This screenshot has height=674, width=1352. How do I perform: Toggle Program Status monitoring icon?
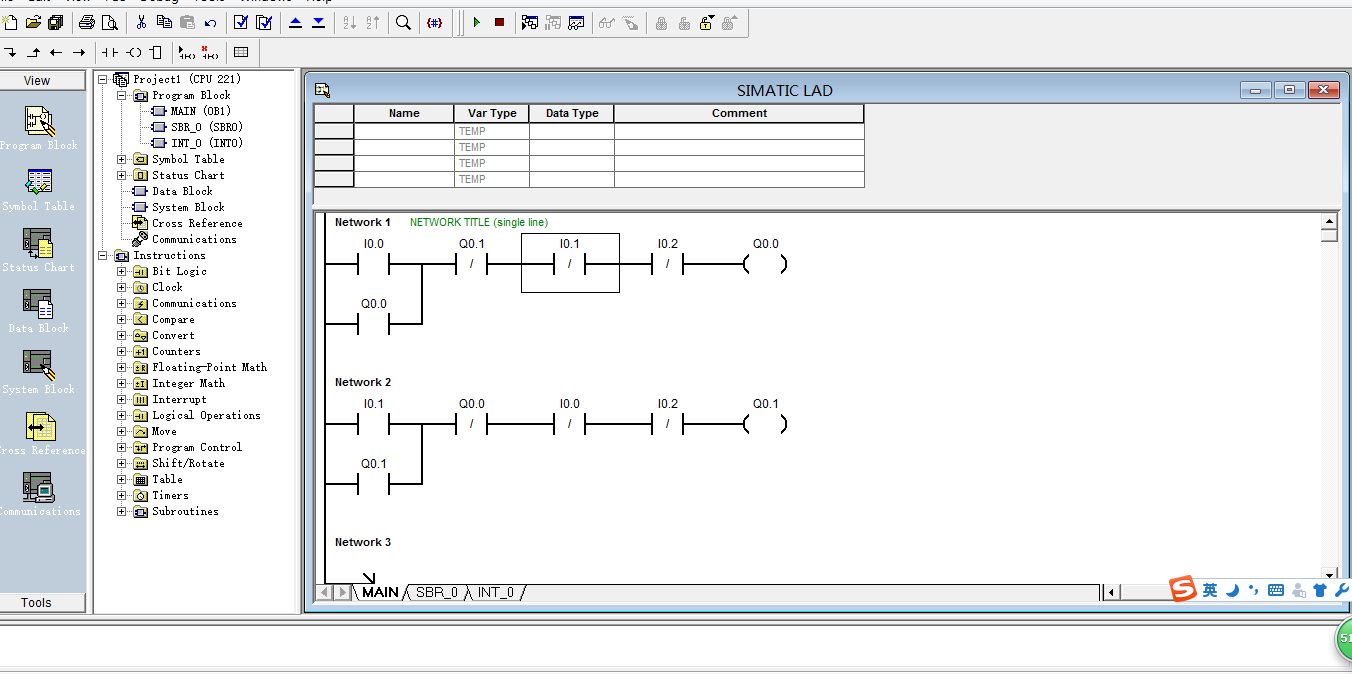coord(530,22)
